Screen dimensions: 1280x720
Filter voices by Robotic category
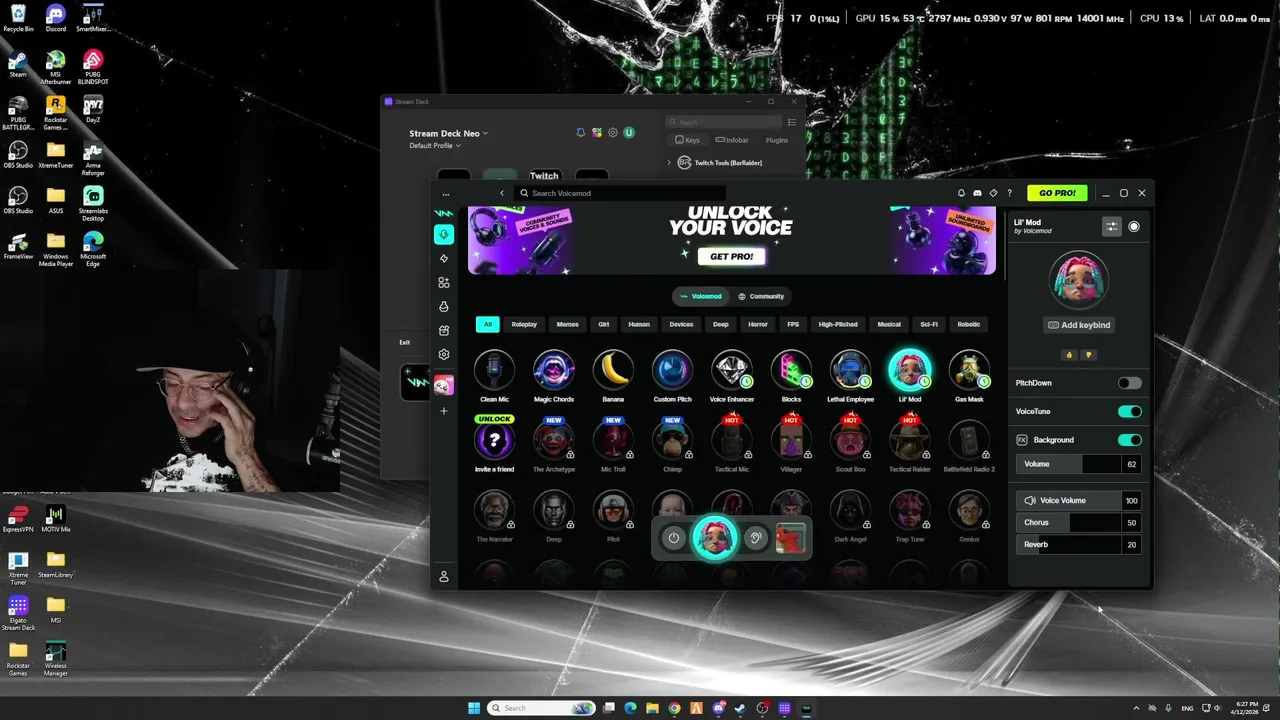(969, 324)
